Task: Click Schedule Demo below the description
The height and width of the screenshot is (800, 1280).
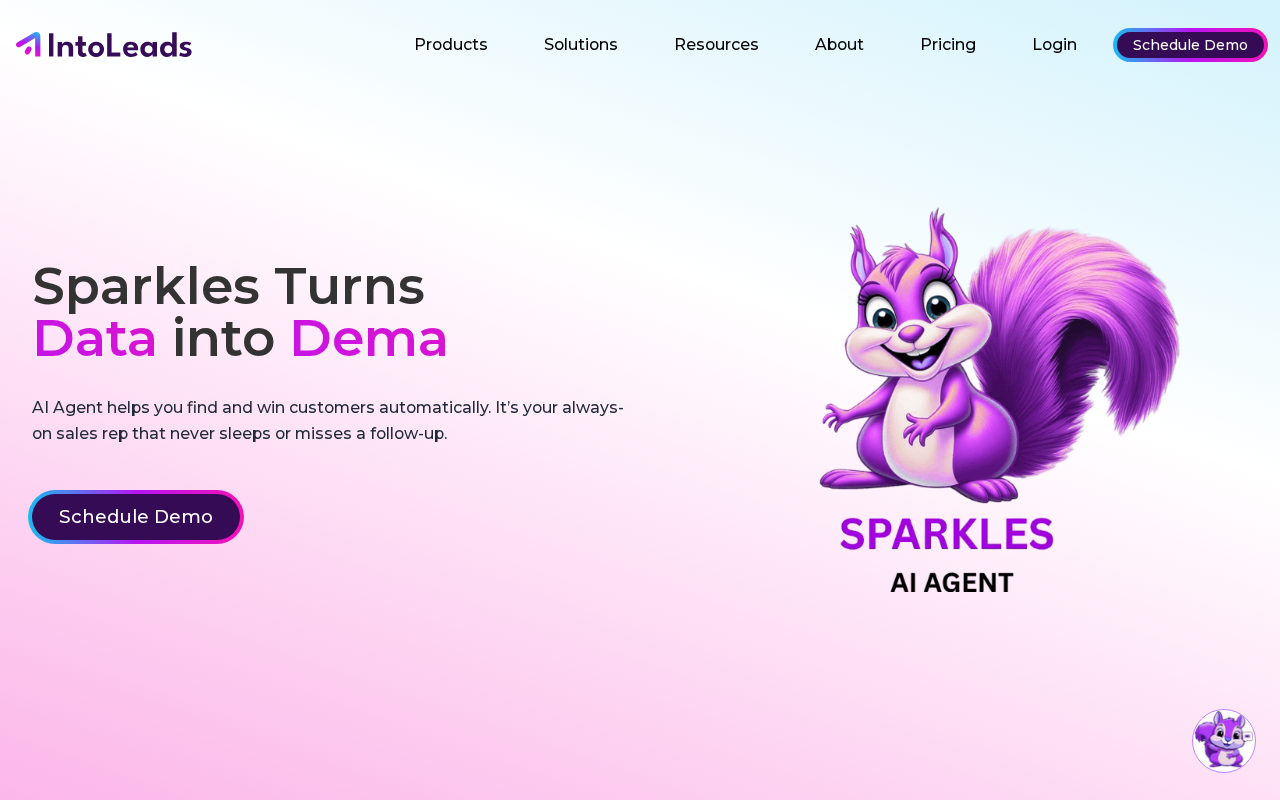Action: coord(136,517)
